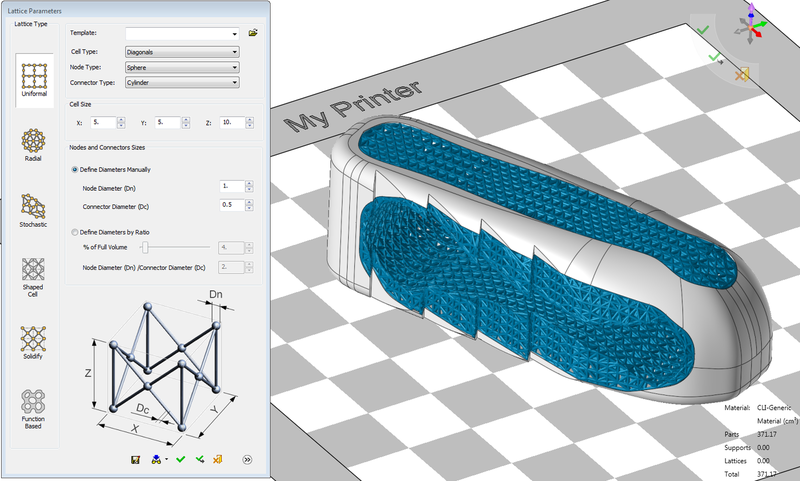Pick the Stochastic lattice type
This screenshot has width=800, height=481.
pos(32,209)
